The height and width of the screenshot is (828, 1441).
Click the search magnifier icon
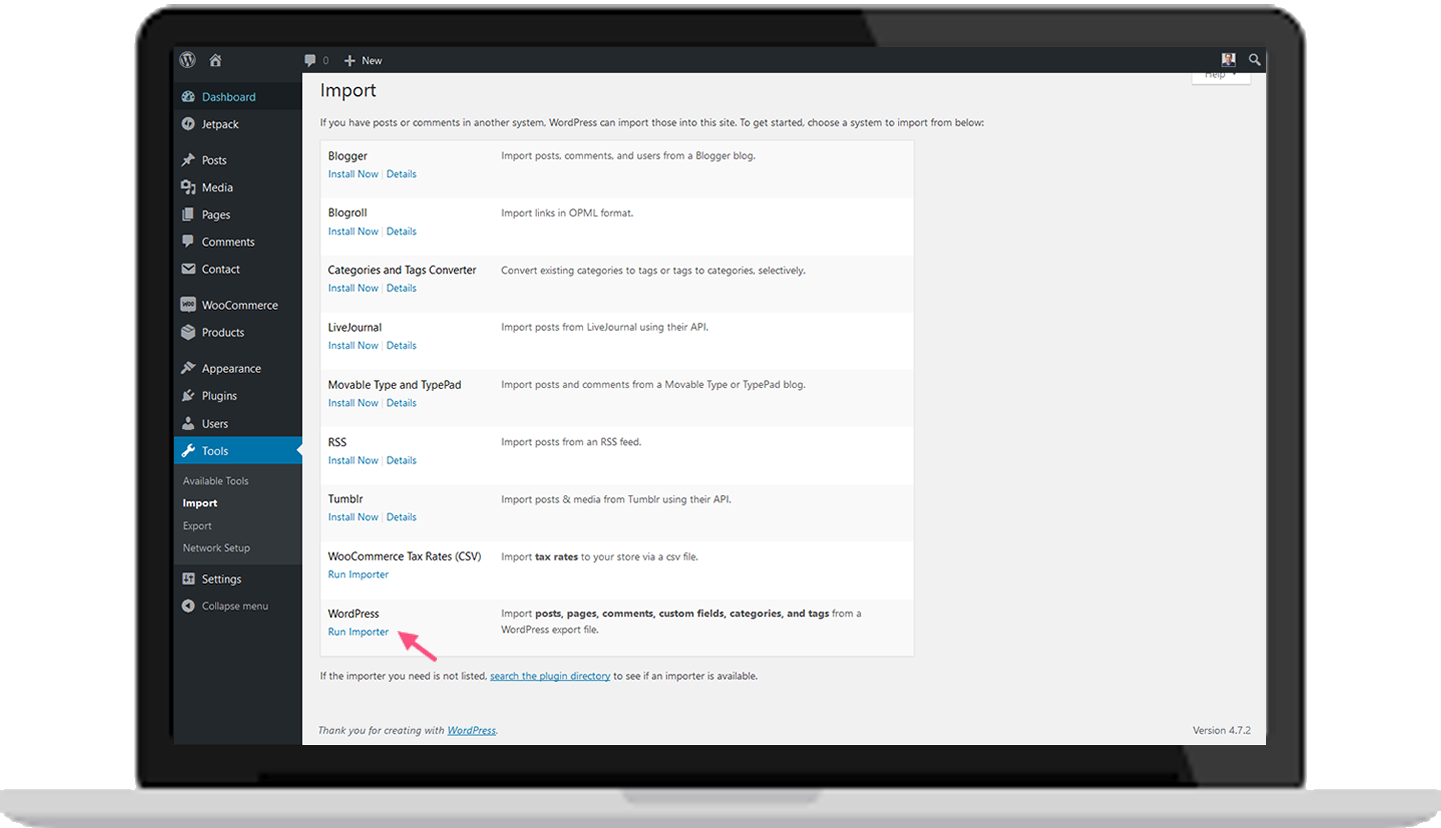(1255, 60)
